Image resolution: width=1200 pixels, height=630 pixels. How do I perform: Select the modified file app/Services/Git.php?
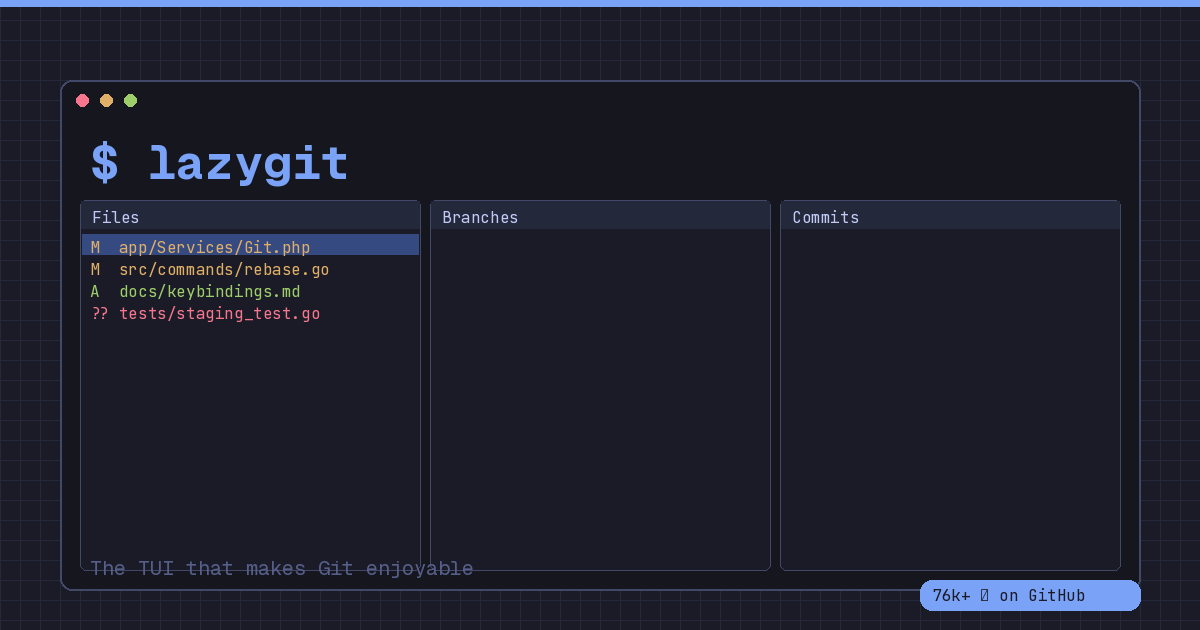coord(214,247)
